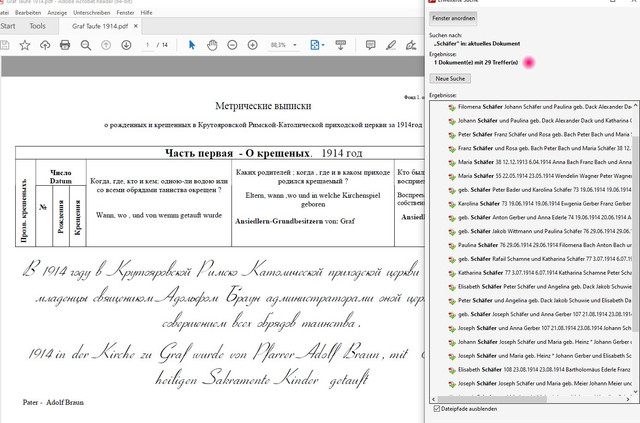
Task: Zoom out with the minus icon
Action: pyautogui.click(x=232, y=45)
